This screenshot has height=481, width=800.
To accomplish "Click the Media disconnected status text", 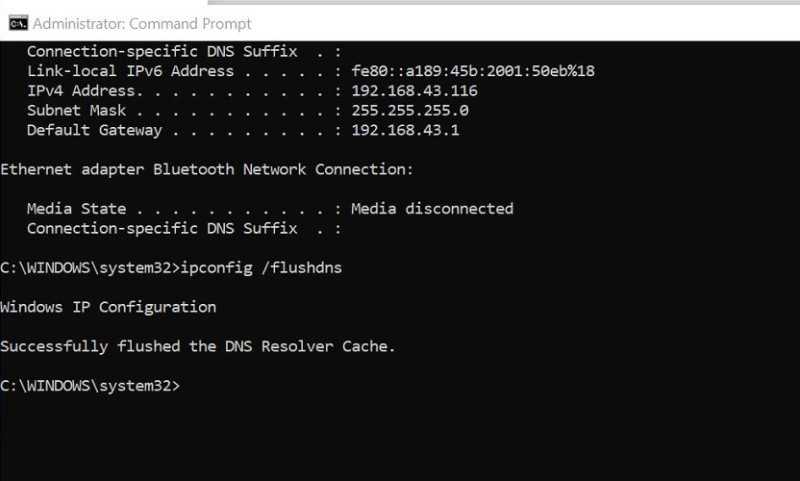I will [432, 209].
